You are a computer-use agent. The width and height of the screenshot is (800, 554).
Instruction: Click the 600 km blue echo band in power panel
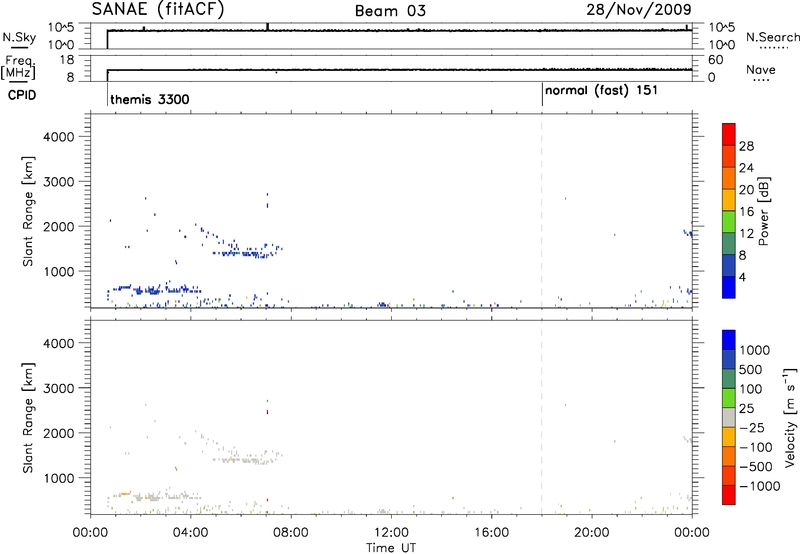click(158, 290)
